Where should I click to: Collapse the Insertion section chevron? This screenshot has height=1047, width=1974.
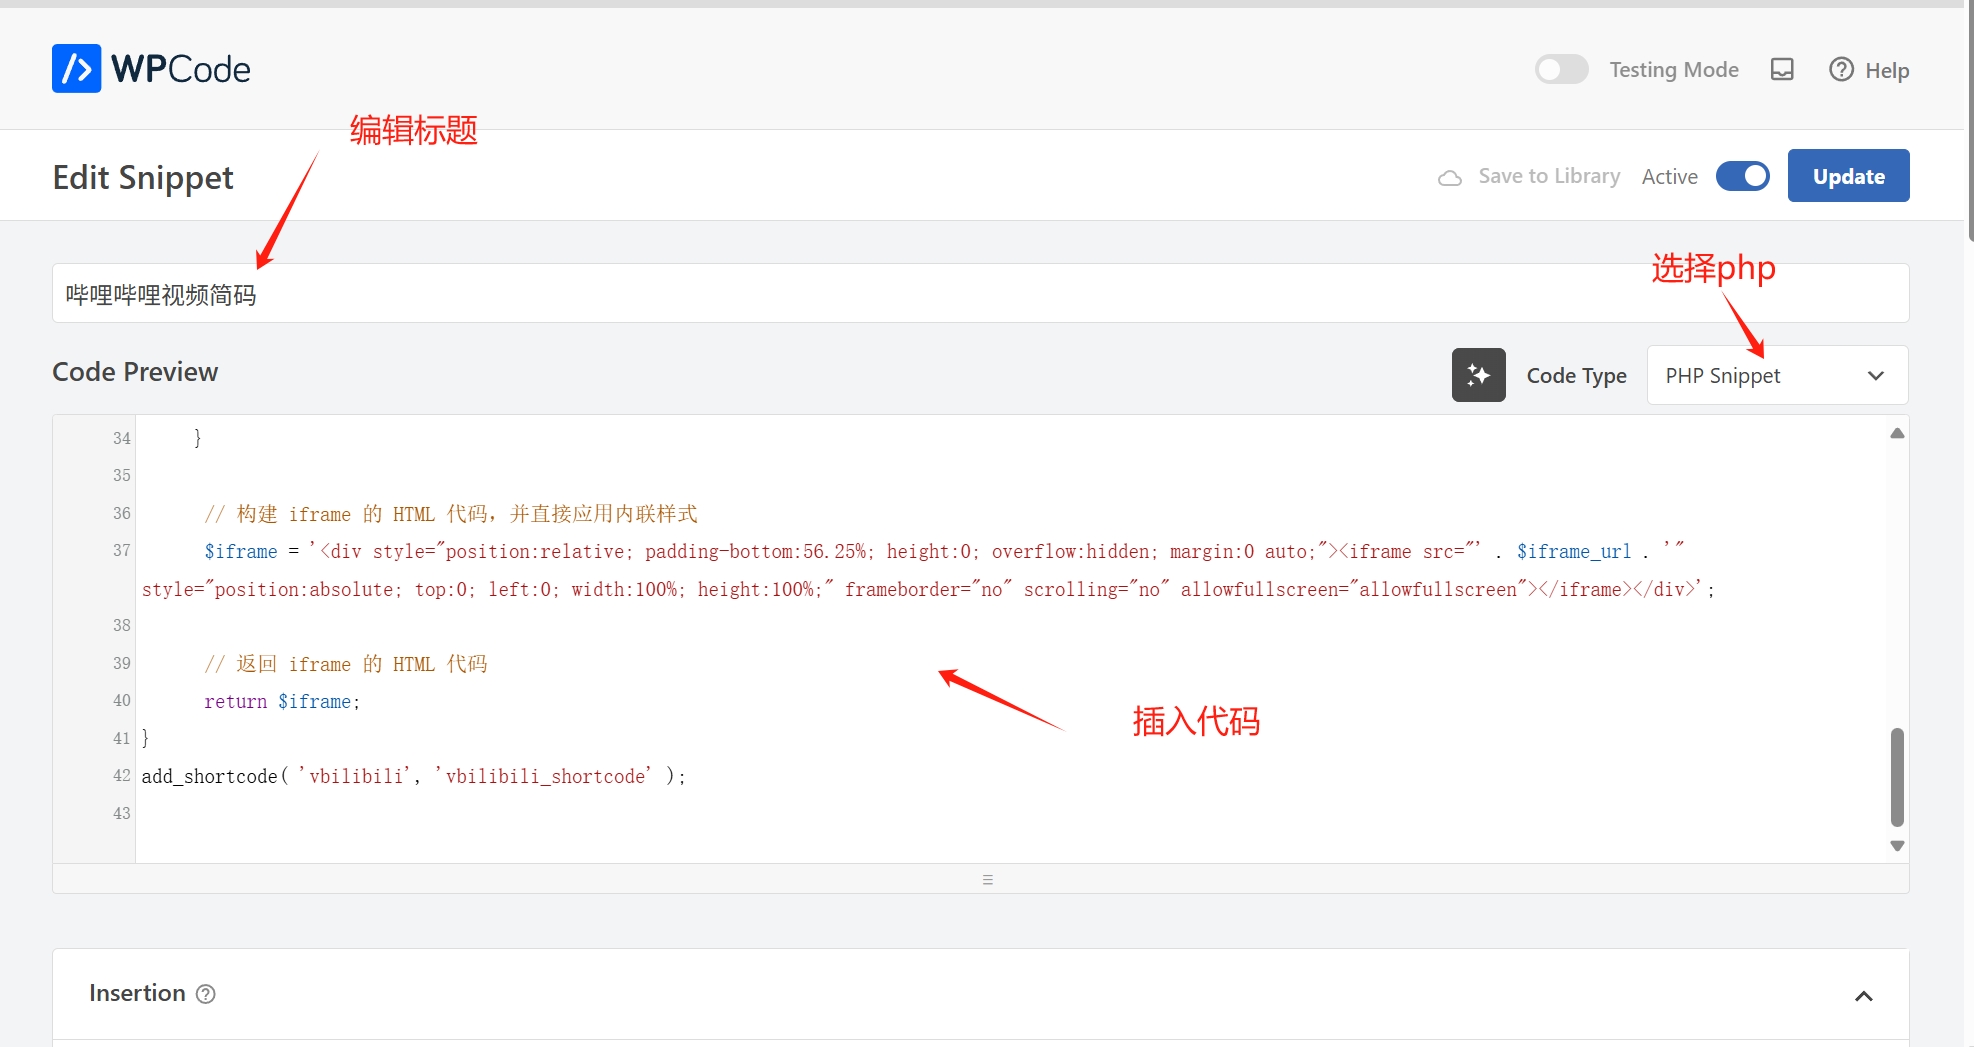(x=1863, y=996)
